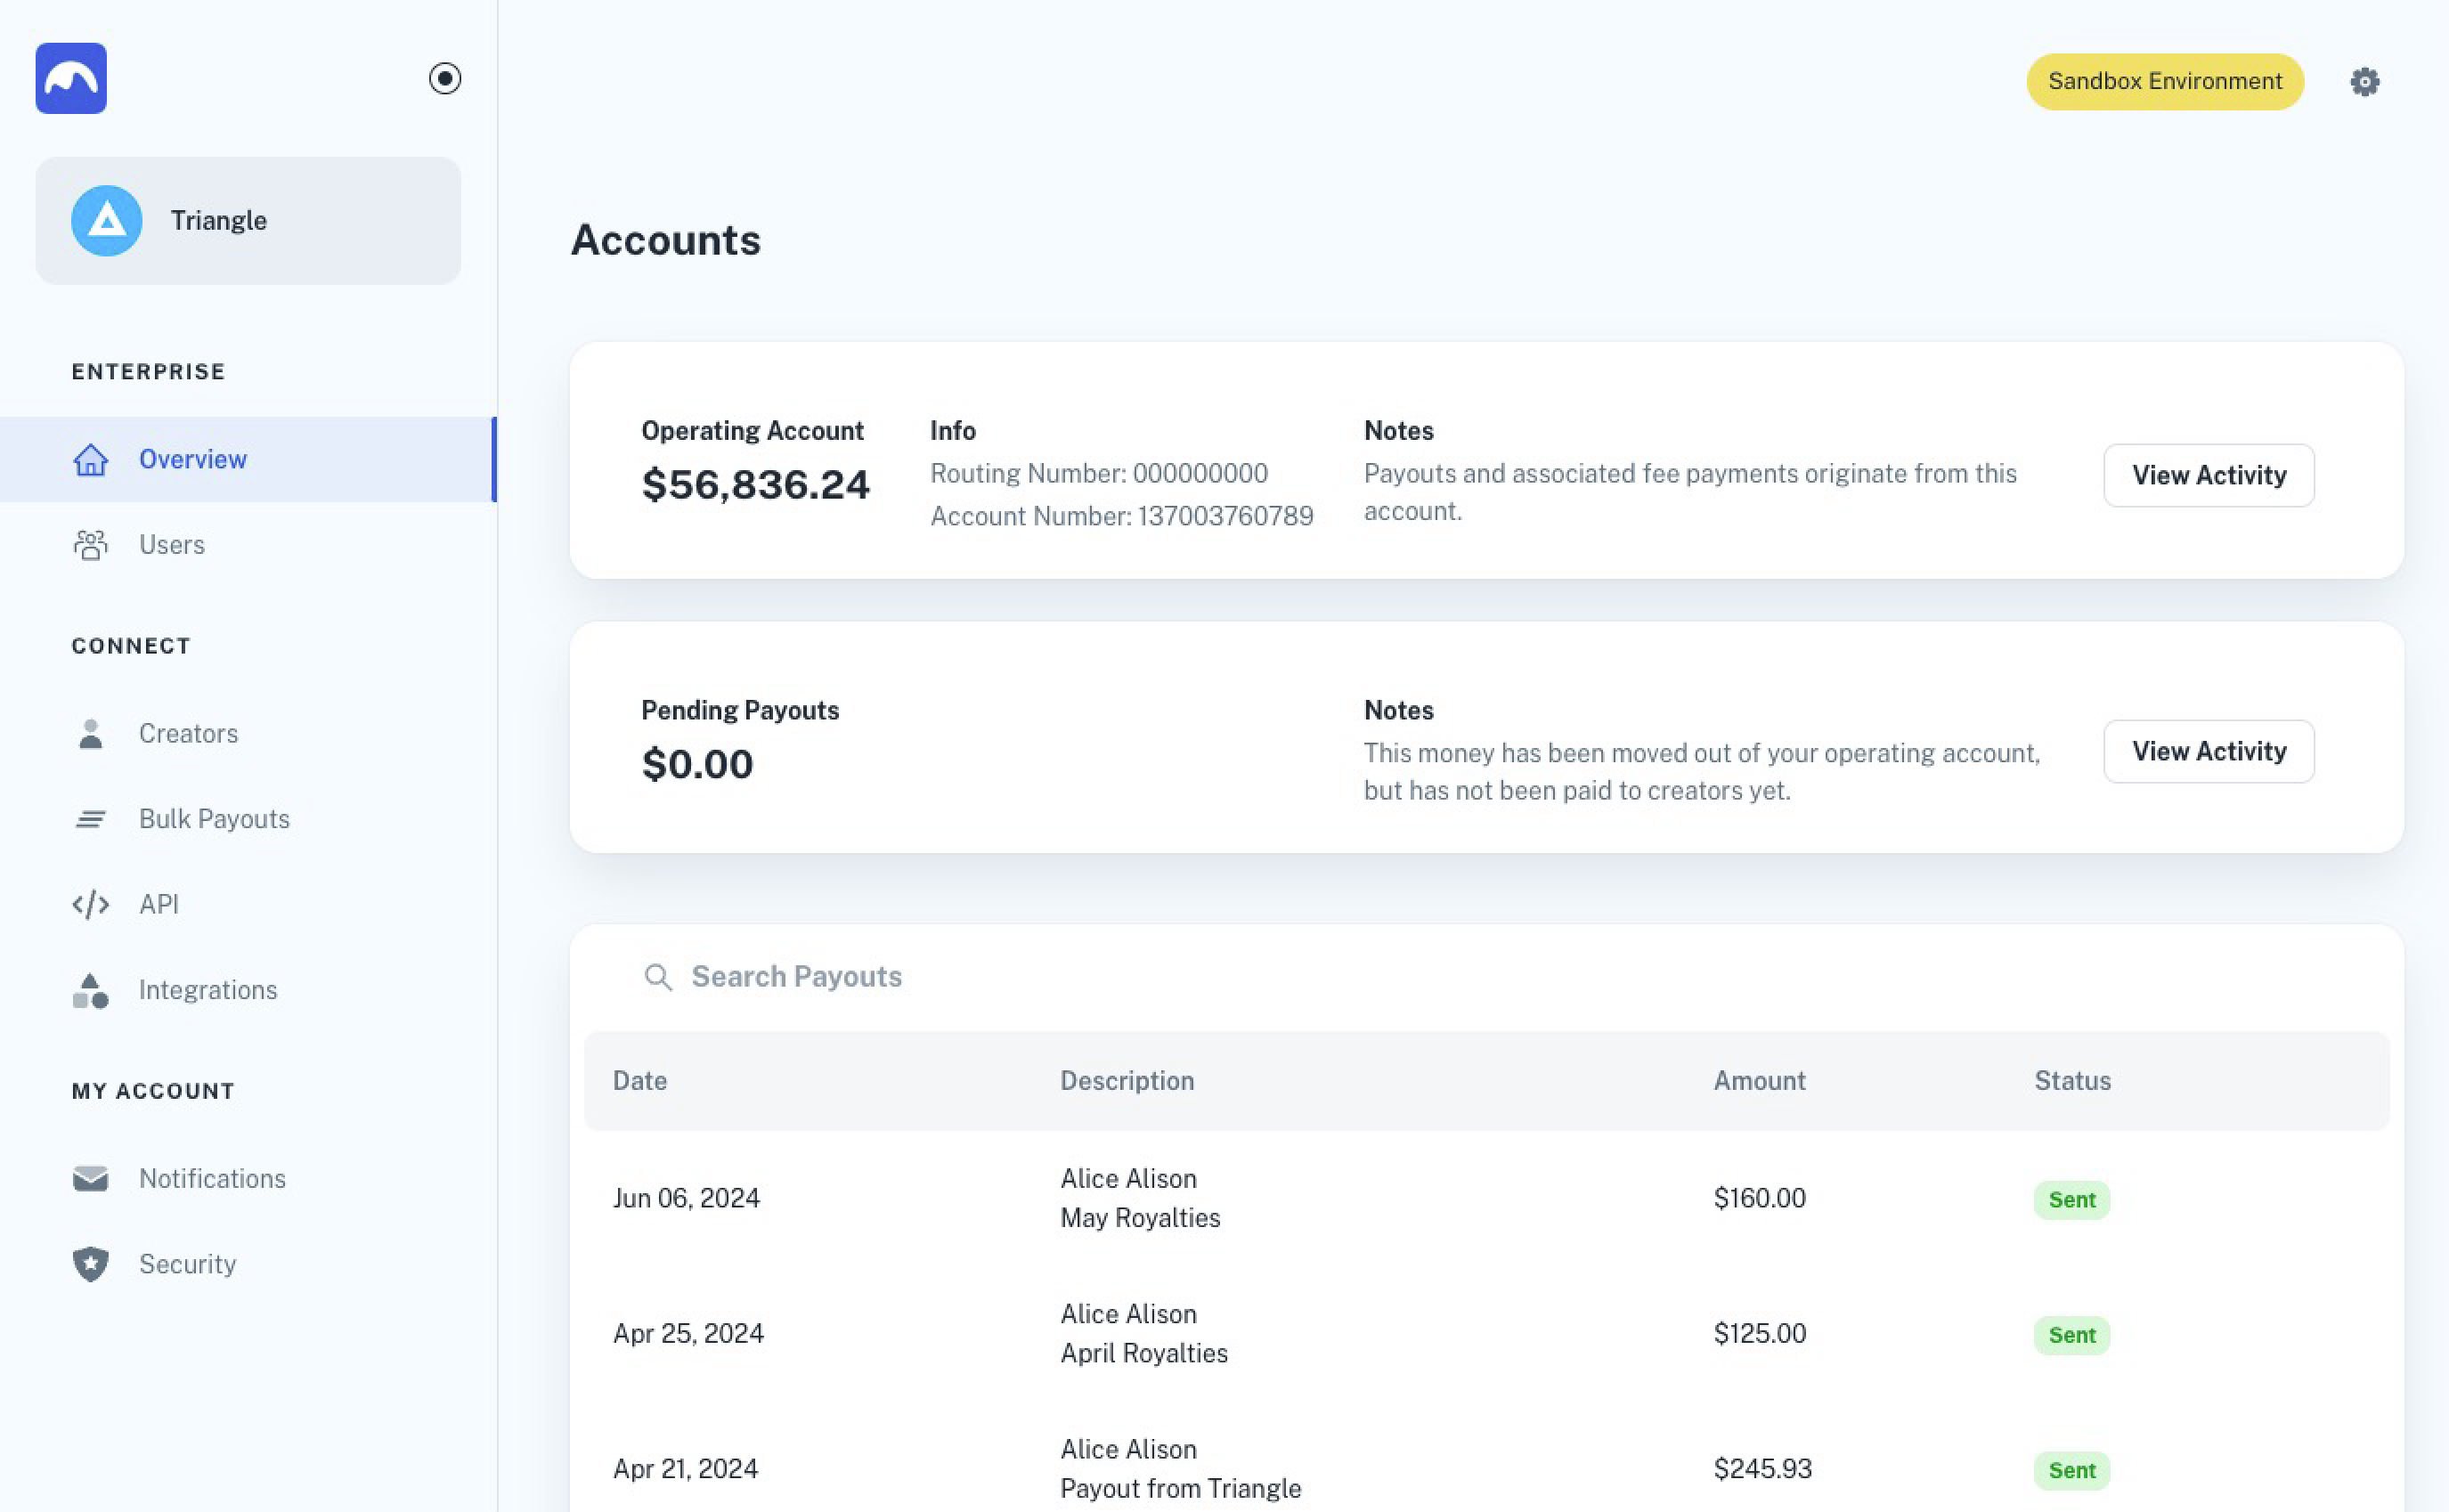Click the Notifications envelope icon

(x=91, y=1178)
